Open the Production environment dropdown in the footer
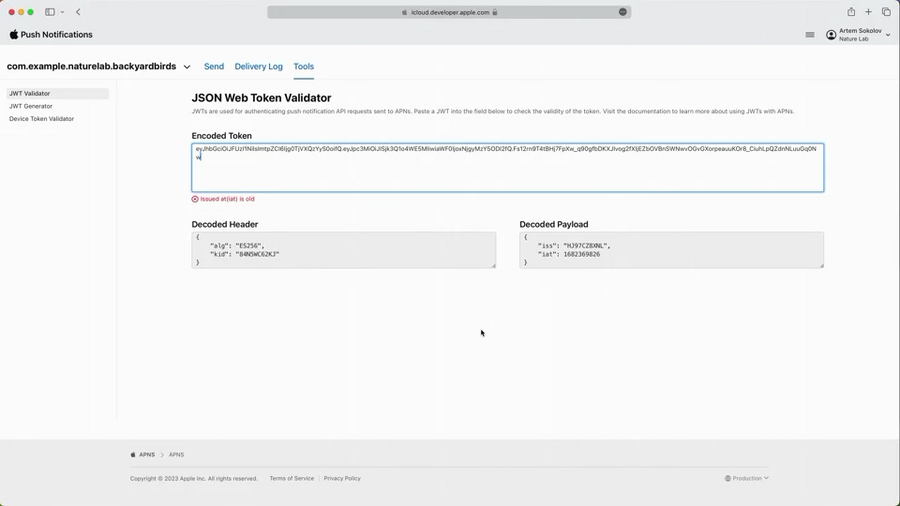This screenshot has width=900, height=506. (746, 478)
